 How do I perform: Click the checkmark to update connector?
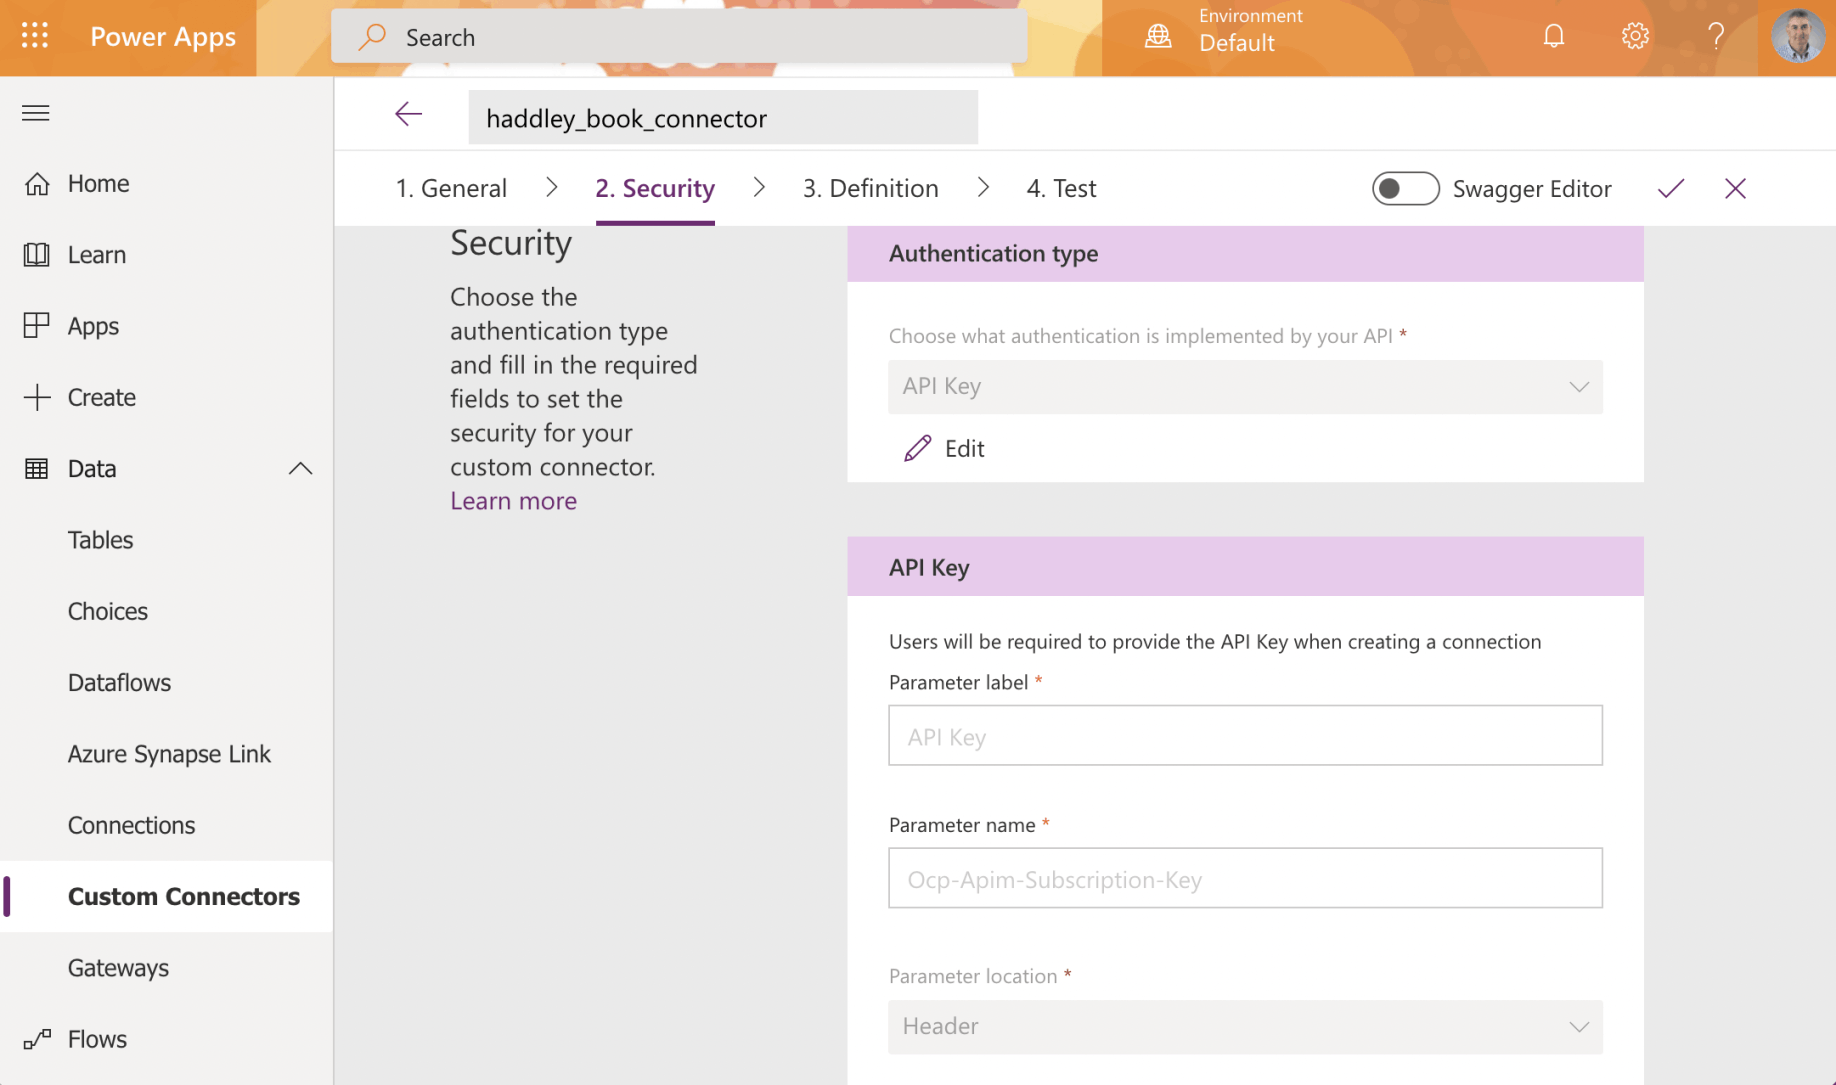pos(1670,189)
